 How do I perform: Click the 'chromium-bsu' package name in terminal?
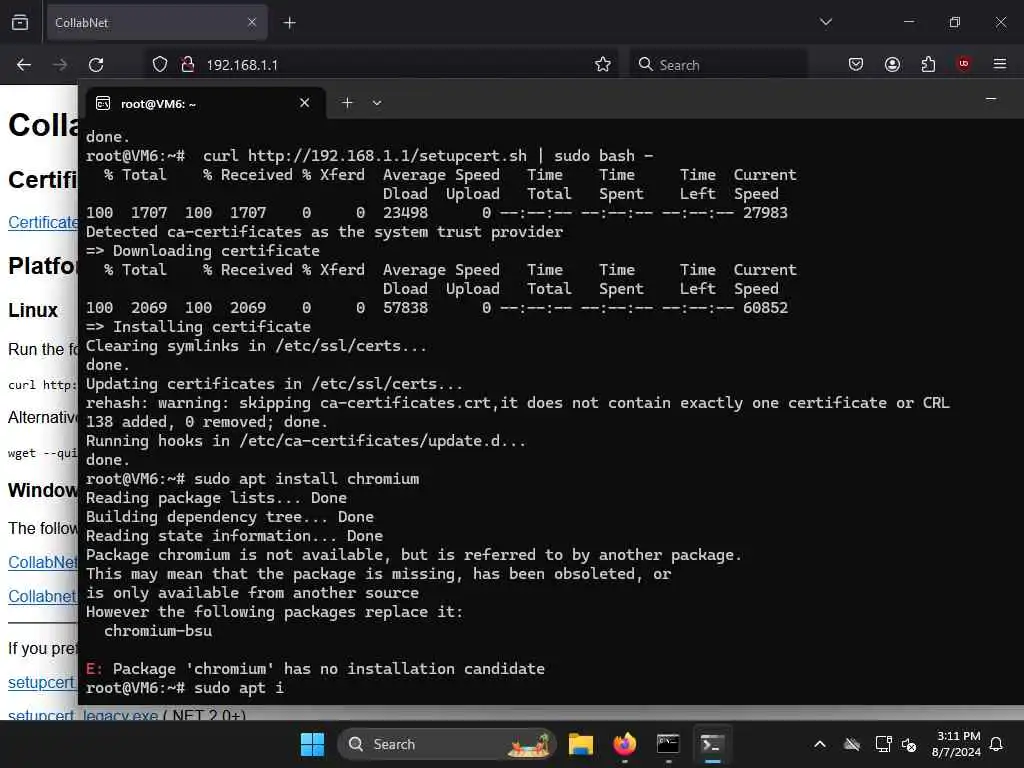tap(158, 631)
